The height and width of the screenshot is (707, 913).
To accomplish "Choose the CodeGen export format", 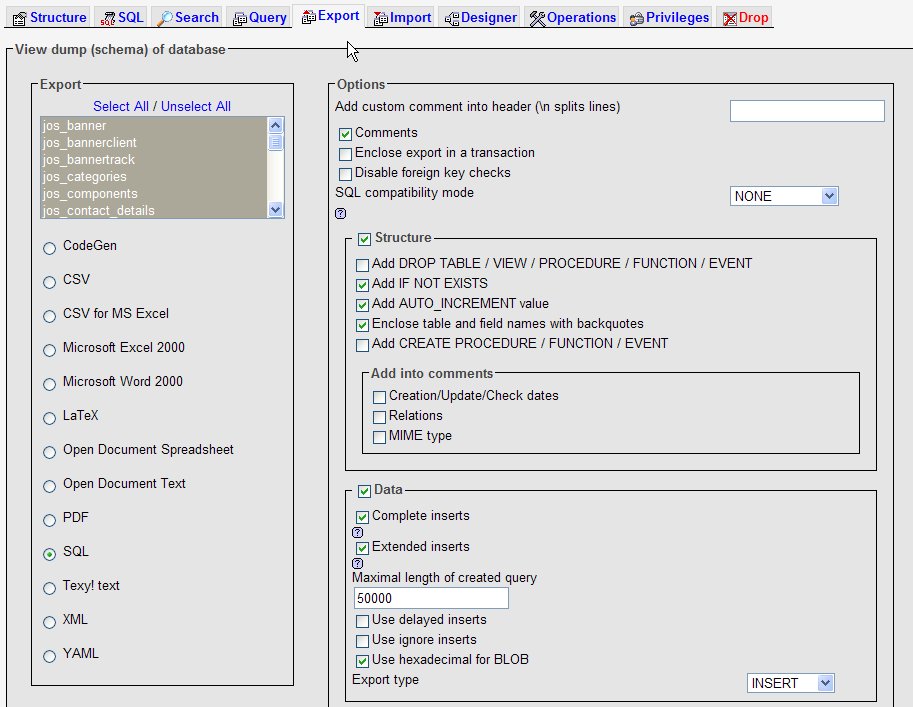I will (x=49, y=249).
